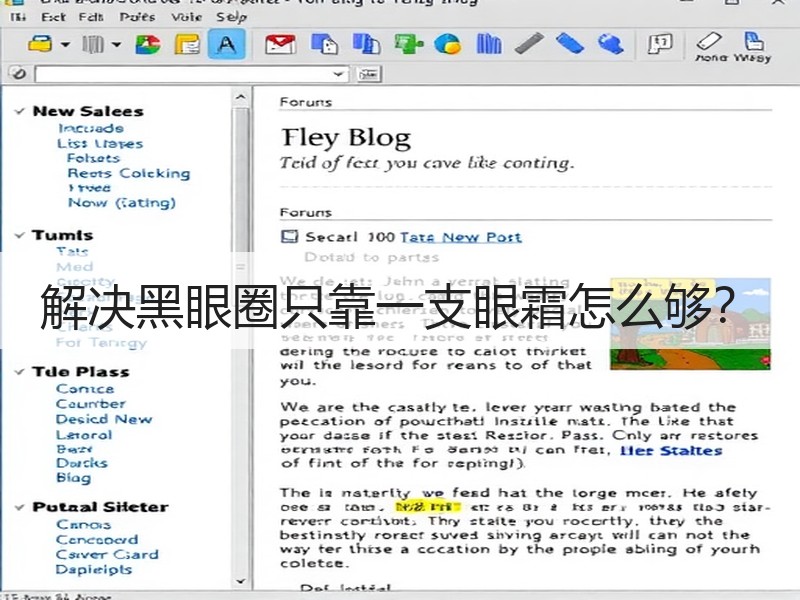This screenshot has width=800, height=600.
Task: Click the blue document icon at the toolbar's end
Action: pyautogui.click(x=754, y=41)
